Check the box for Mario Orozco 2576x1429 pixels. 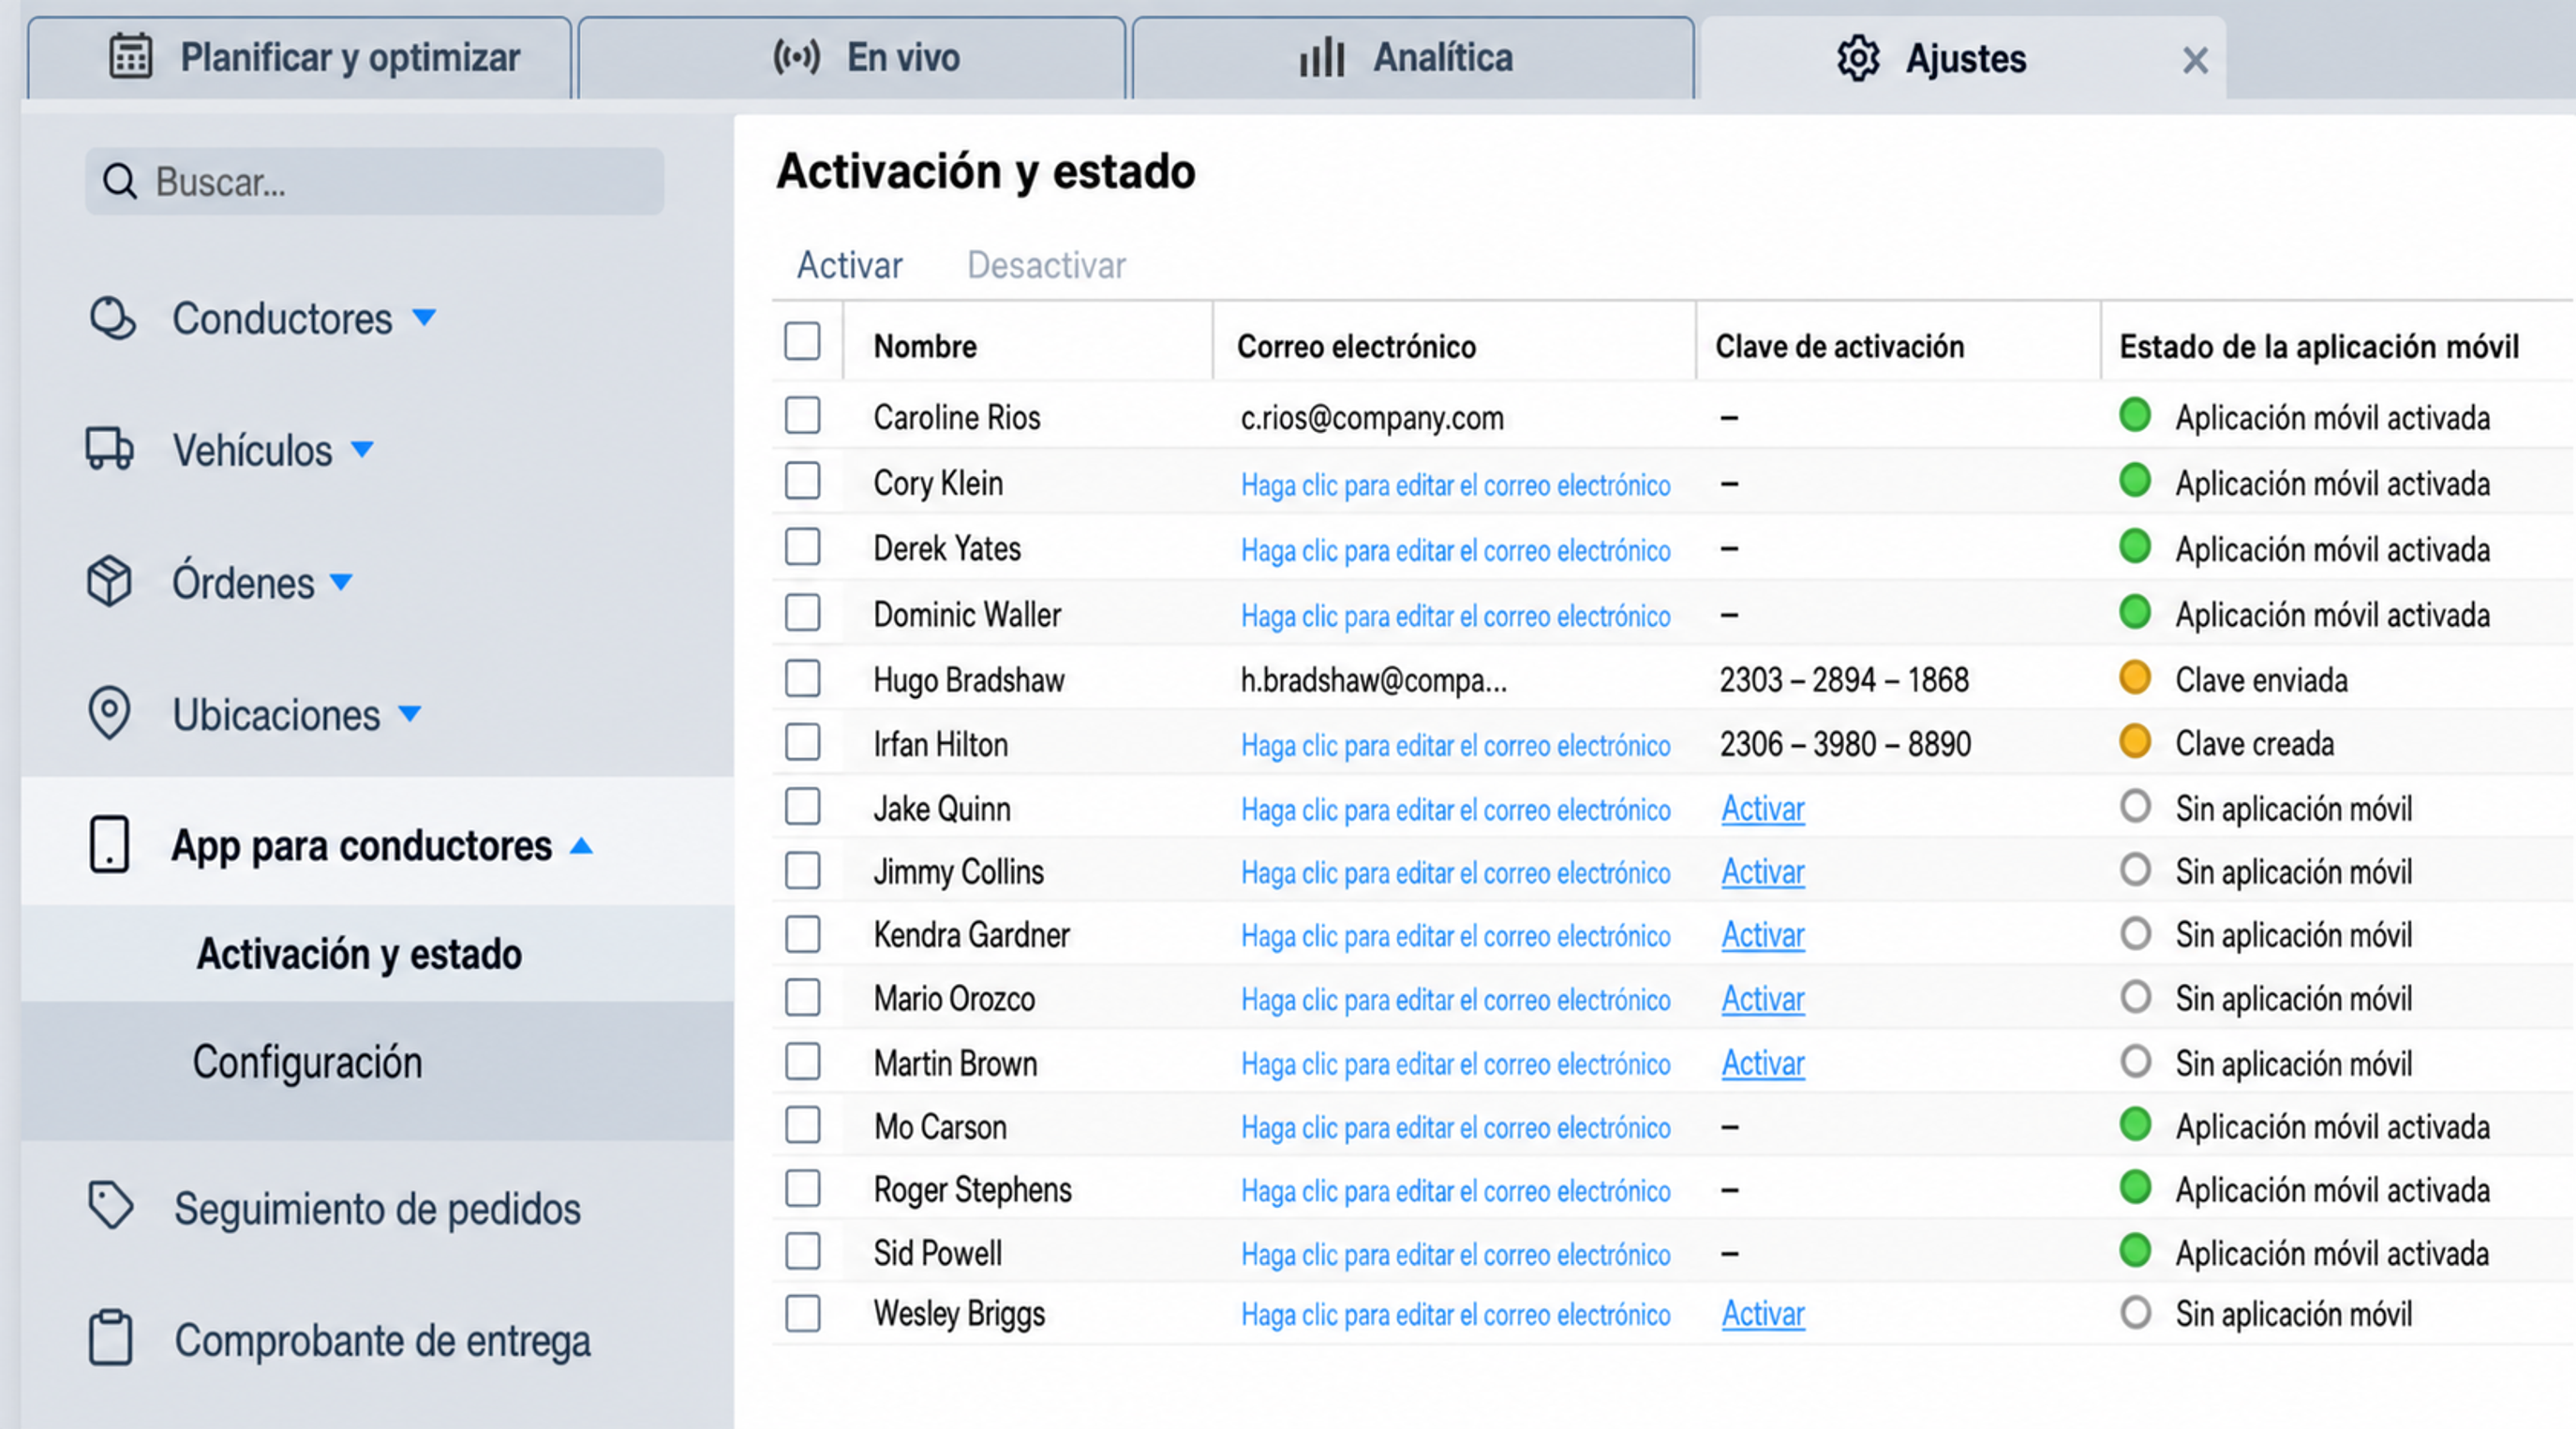click(802, 997)
